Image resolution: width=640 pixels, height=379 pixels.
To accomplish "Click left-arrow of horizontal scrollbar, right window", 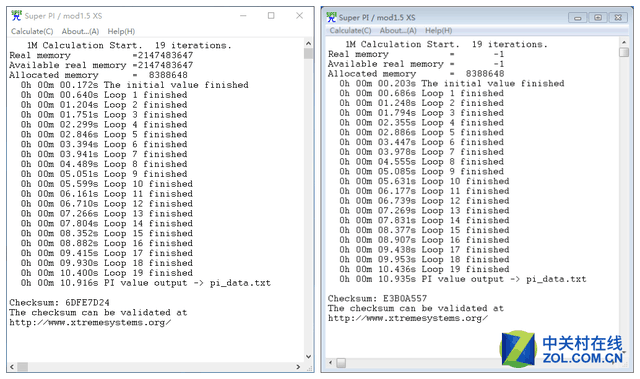I will pos(331,362).
